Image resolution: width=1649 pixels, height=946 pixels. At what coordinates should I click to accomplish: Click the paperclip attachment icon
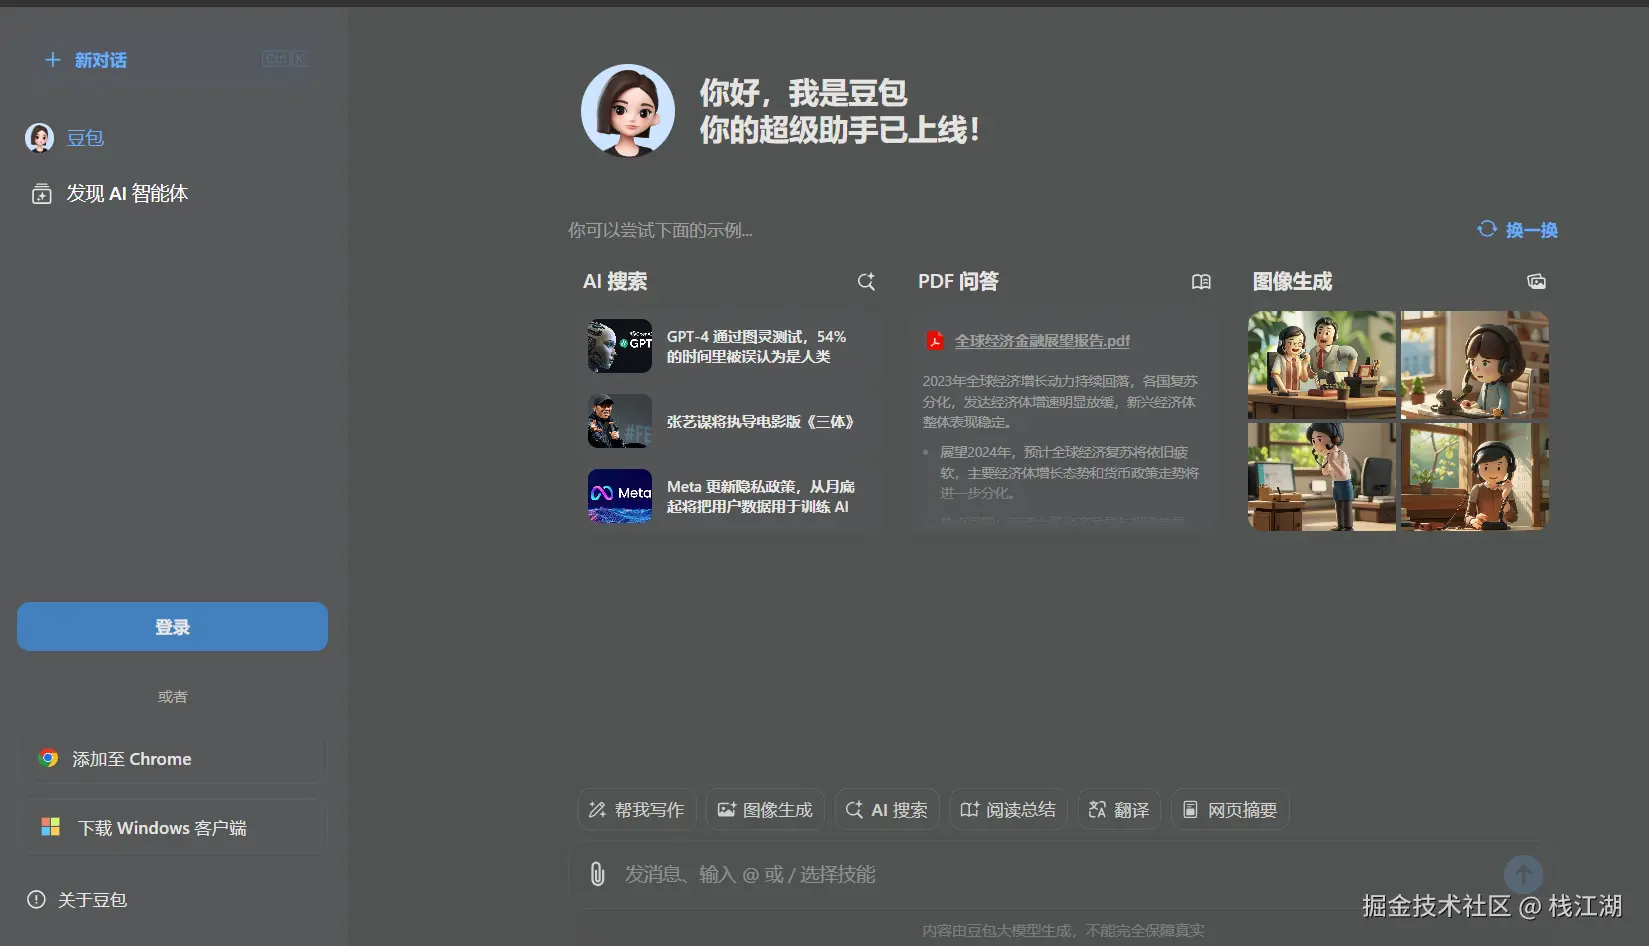point(597,874)
